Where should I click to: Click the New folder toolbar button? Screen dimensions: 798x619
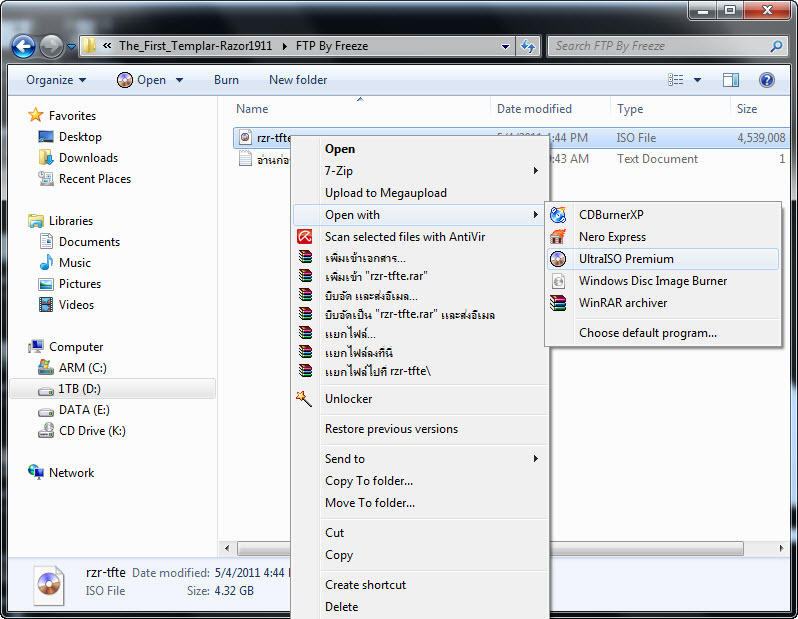click(298, 80)
